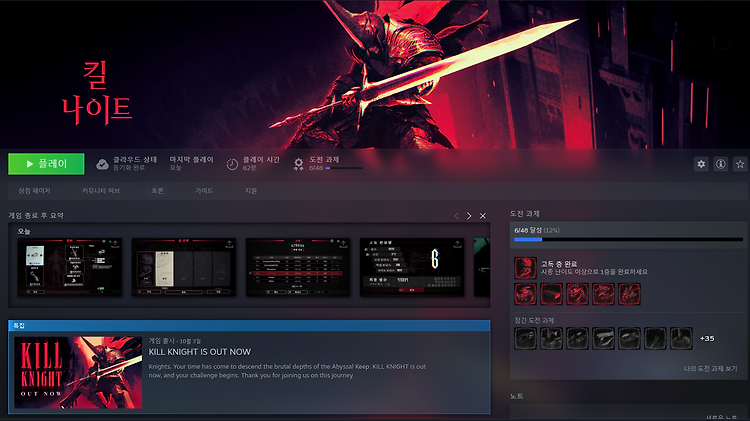750x421 pixels.
Task: Click the 마지막 플레이 last played info
Action: (x=191, y=163)
